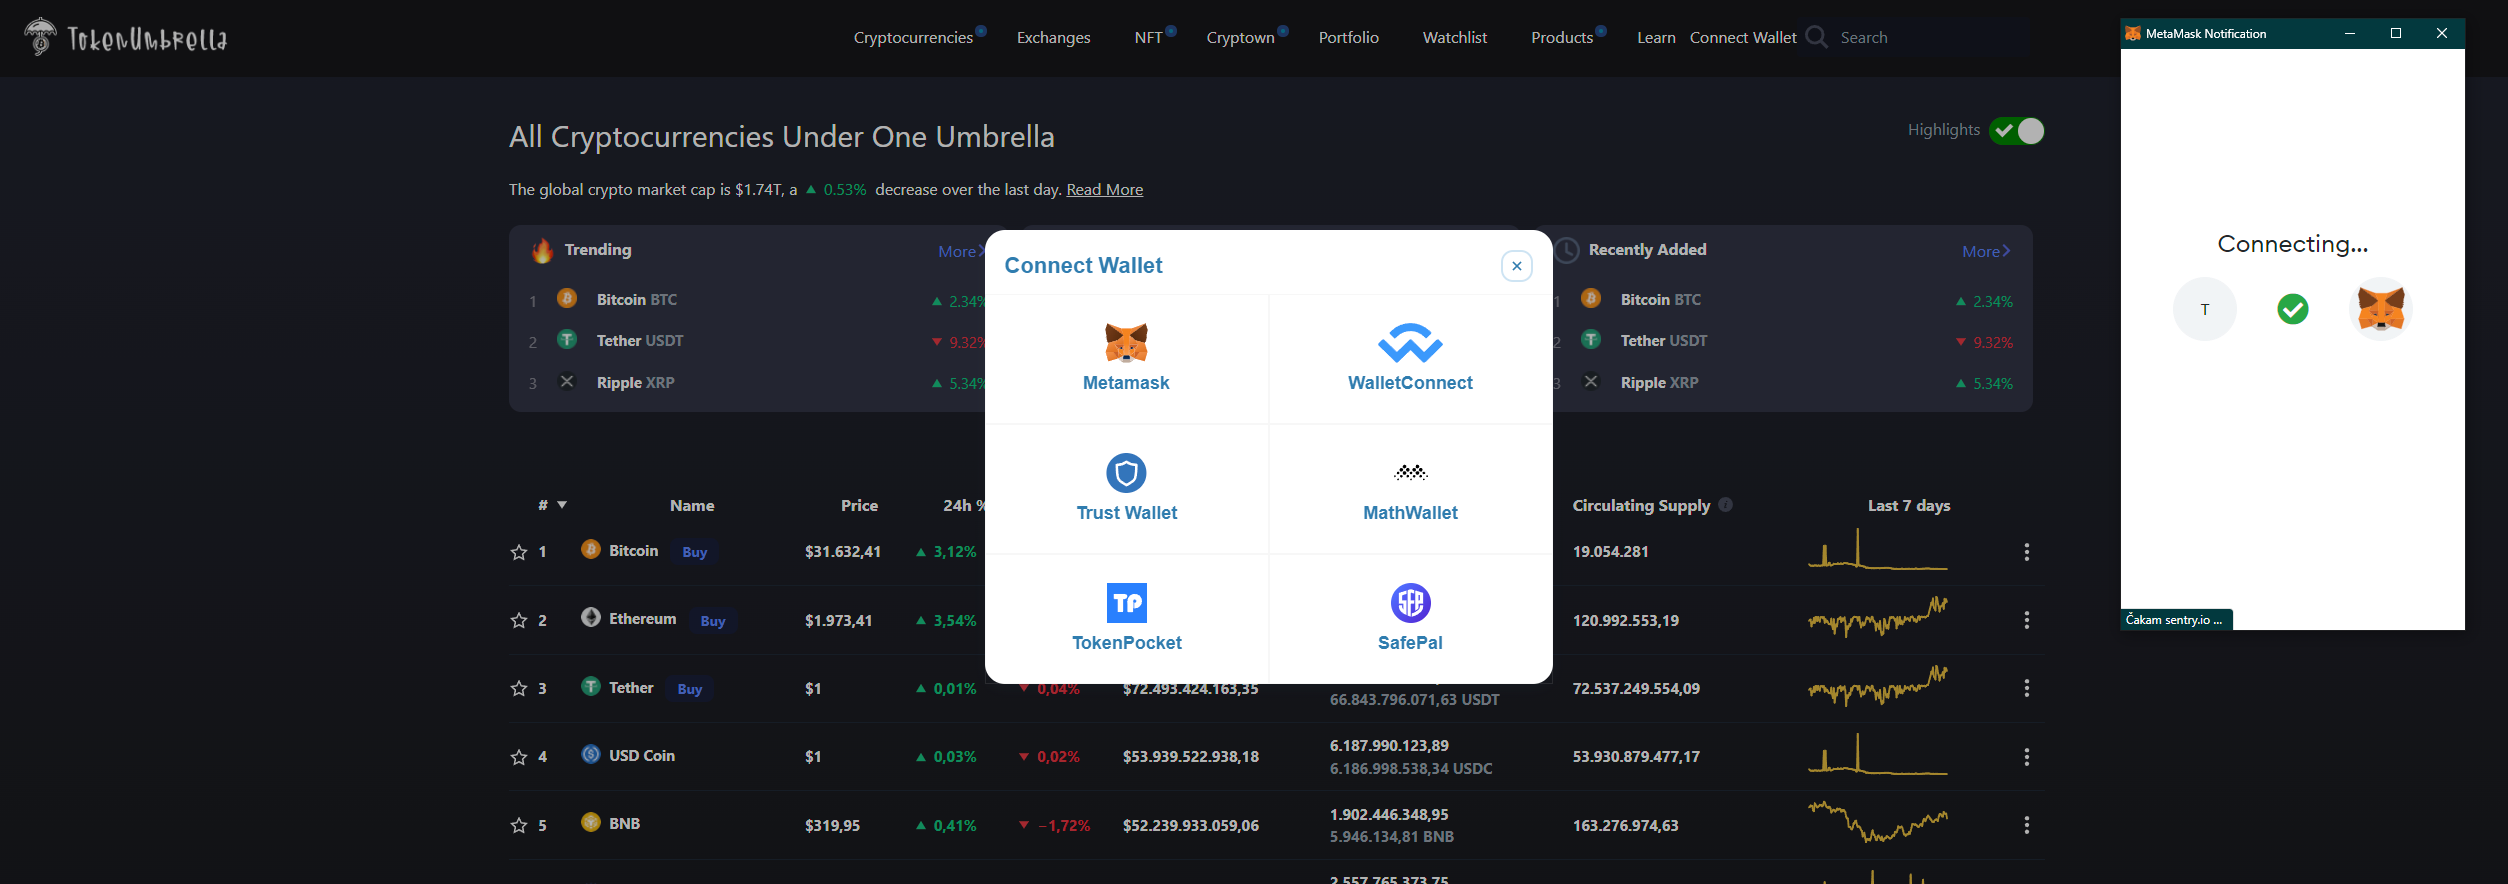
Task: Star BNB to add to watchlist
Action: click(x=518, y=825)
